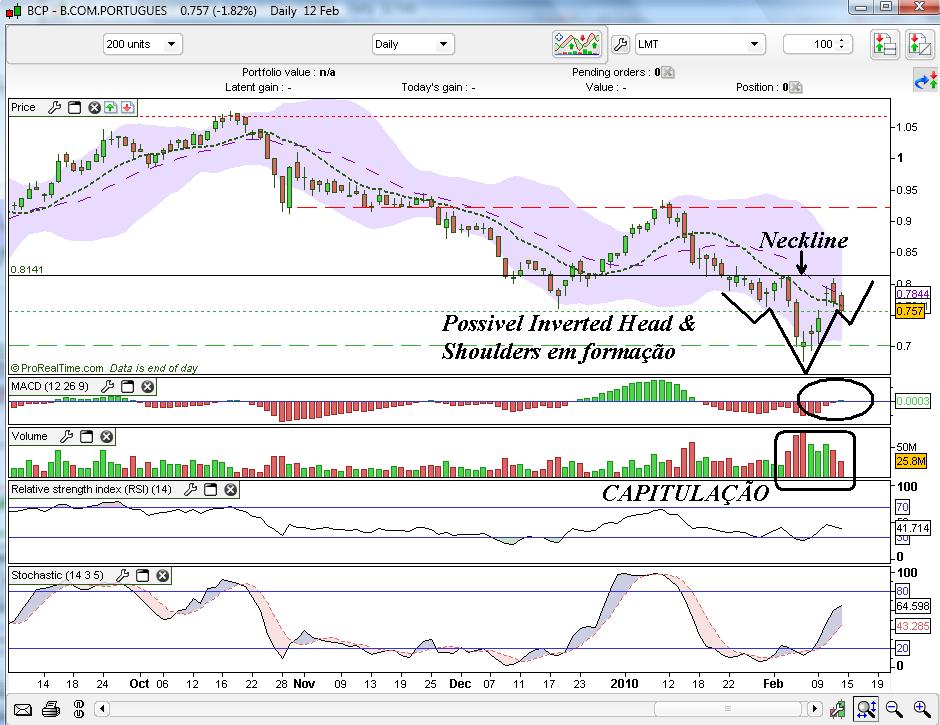The width and height of the screenshot is (940, 725).
Task: Click the pending orders X button
Action: click(x=668, y=73)
